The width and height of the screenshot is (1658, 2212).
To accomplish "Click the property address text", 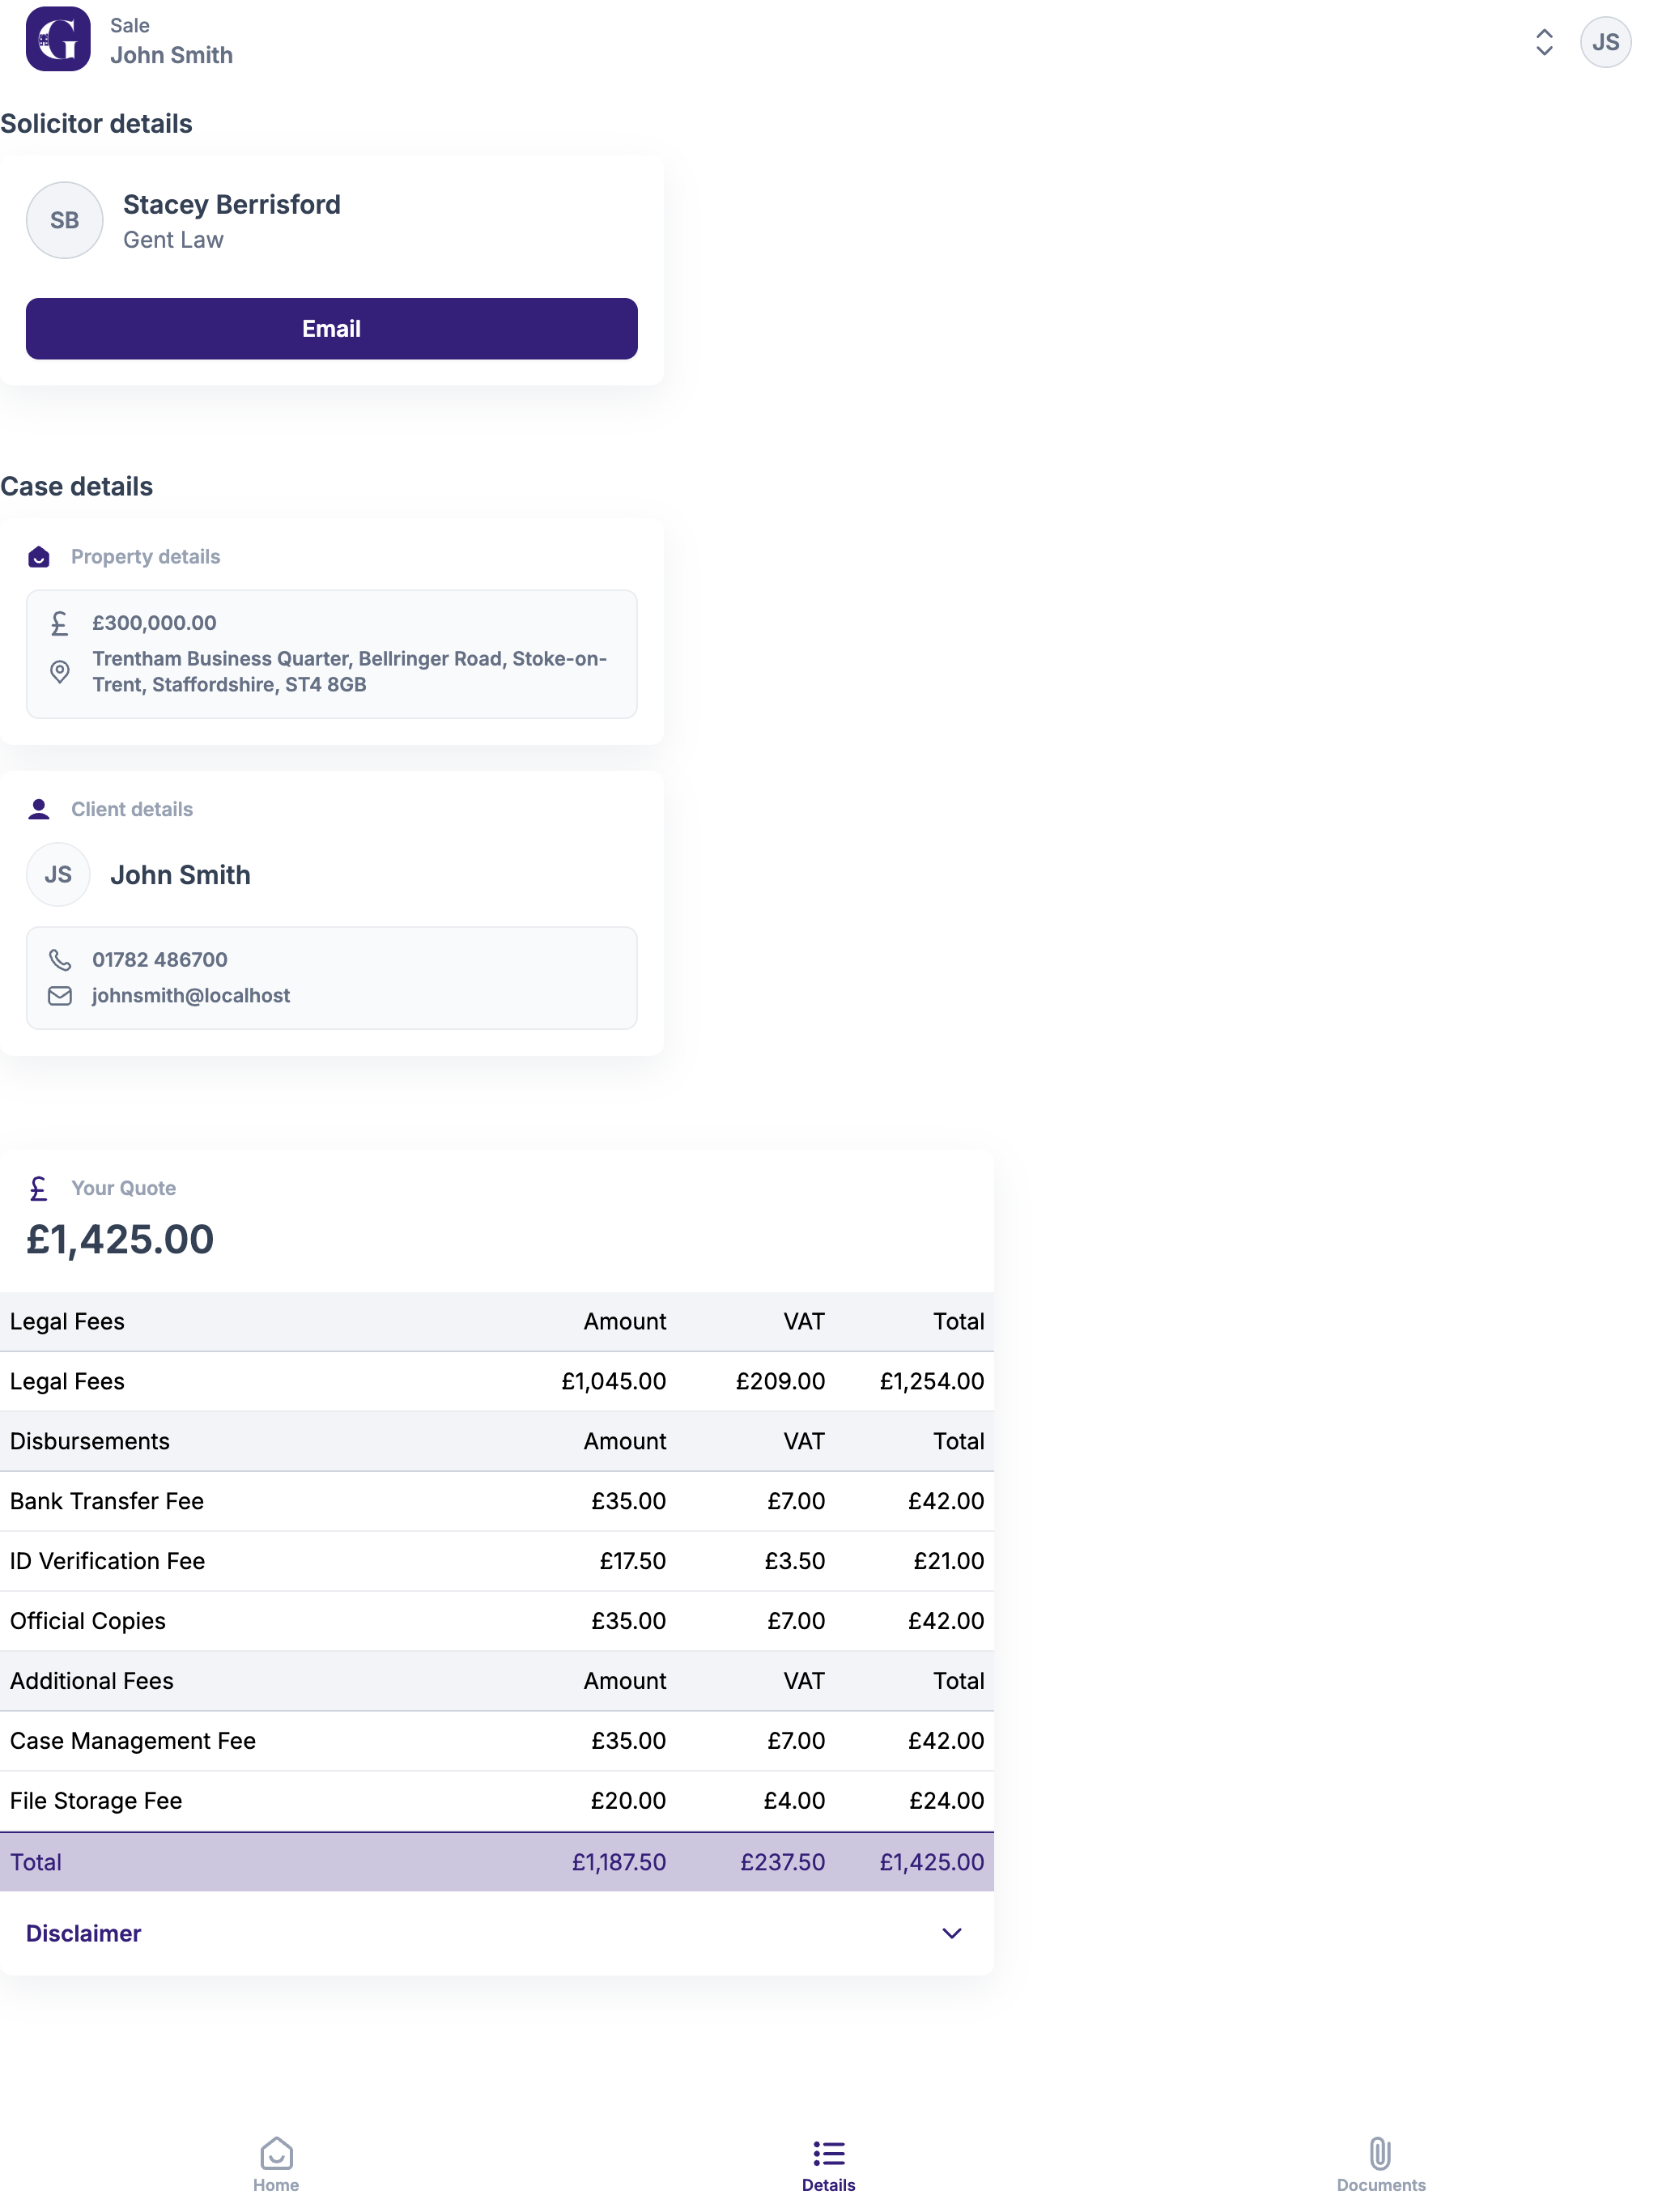I will tap(350, 672).
